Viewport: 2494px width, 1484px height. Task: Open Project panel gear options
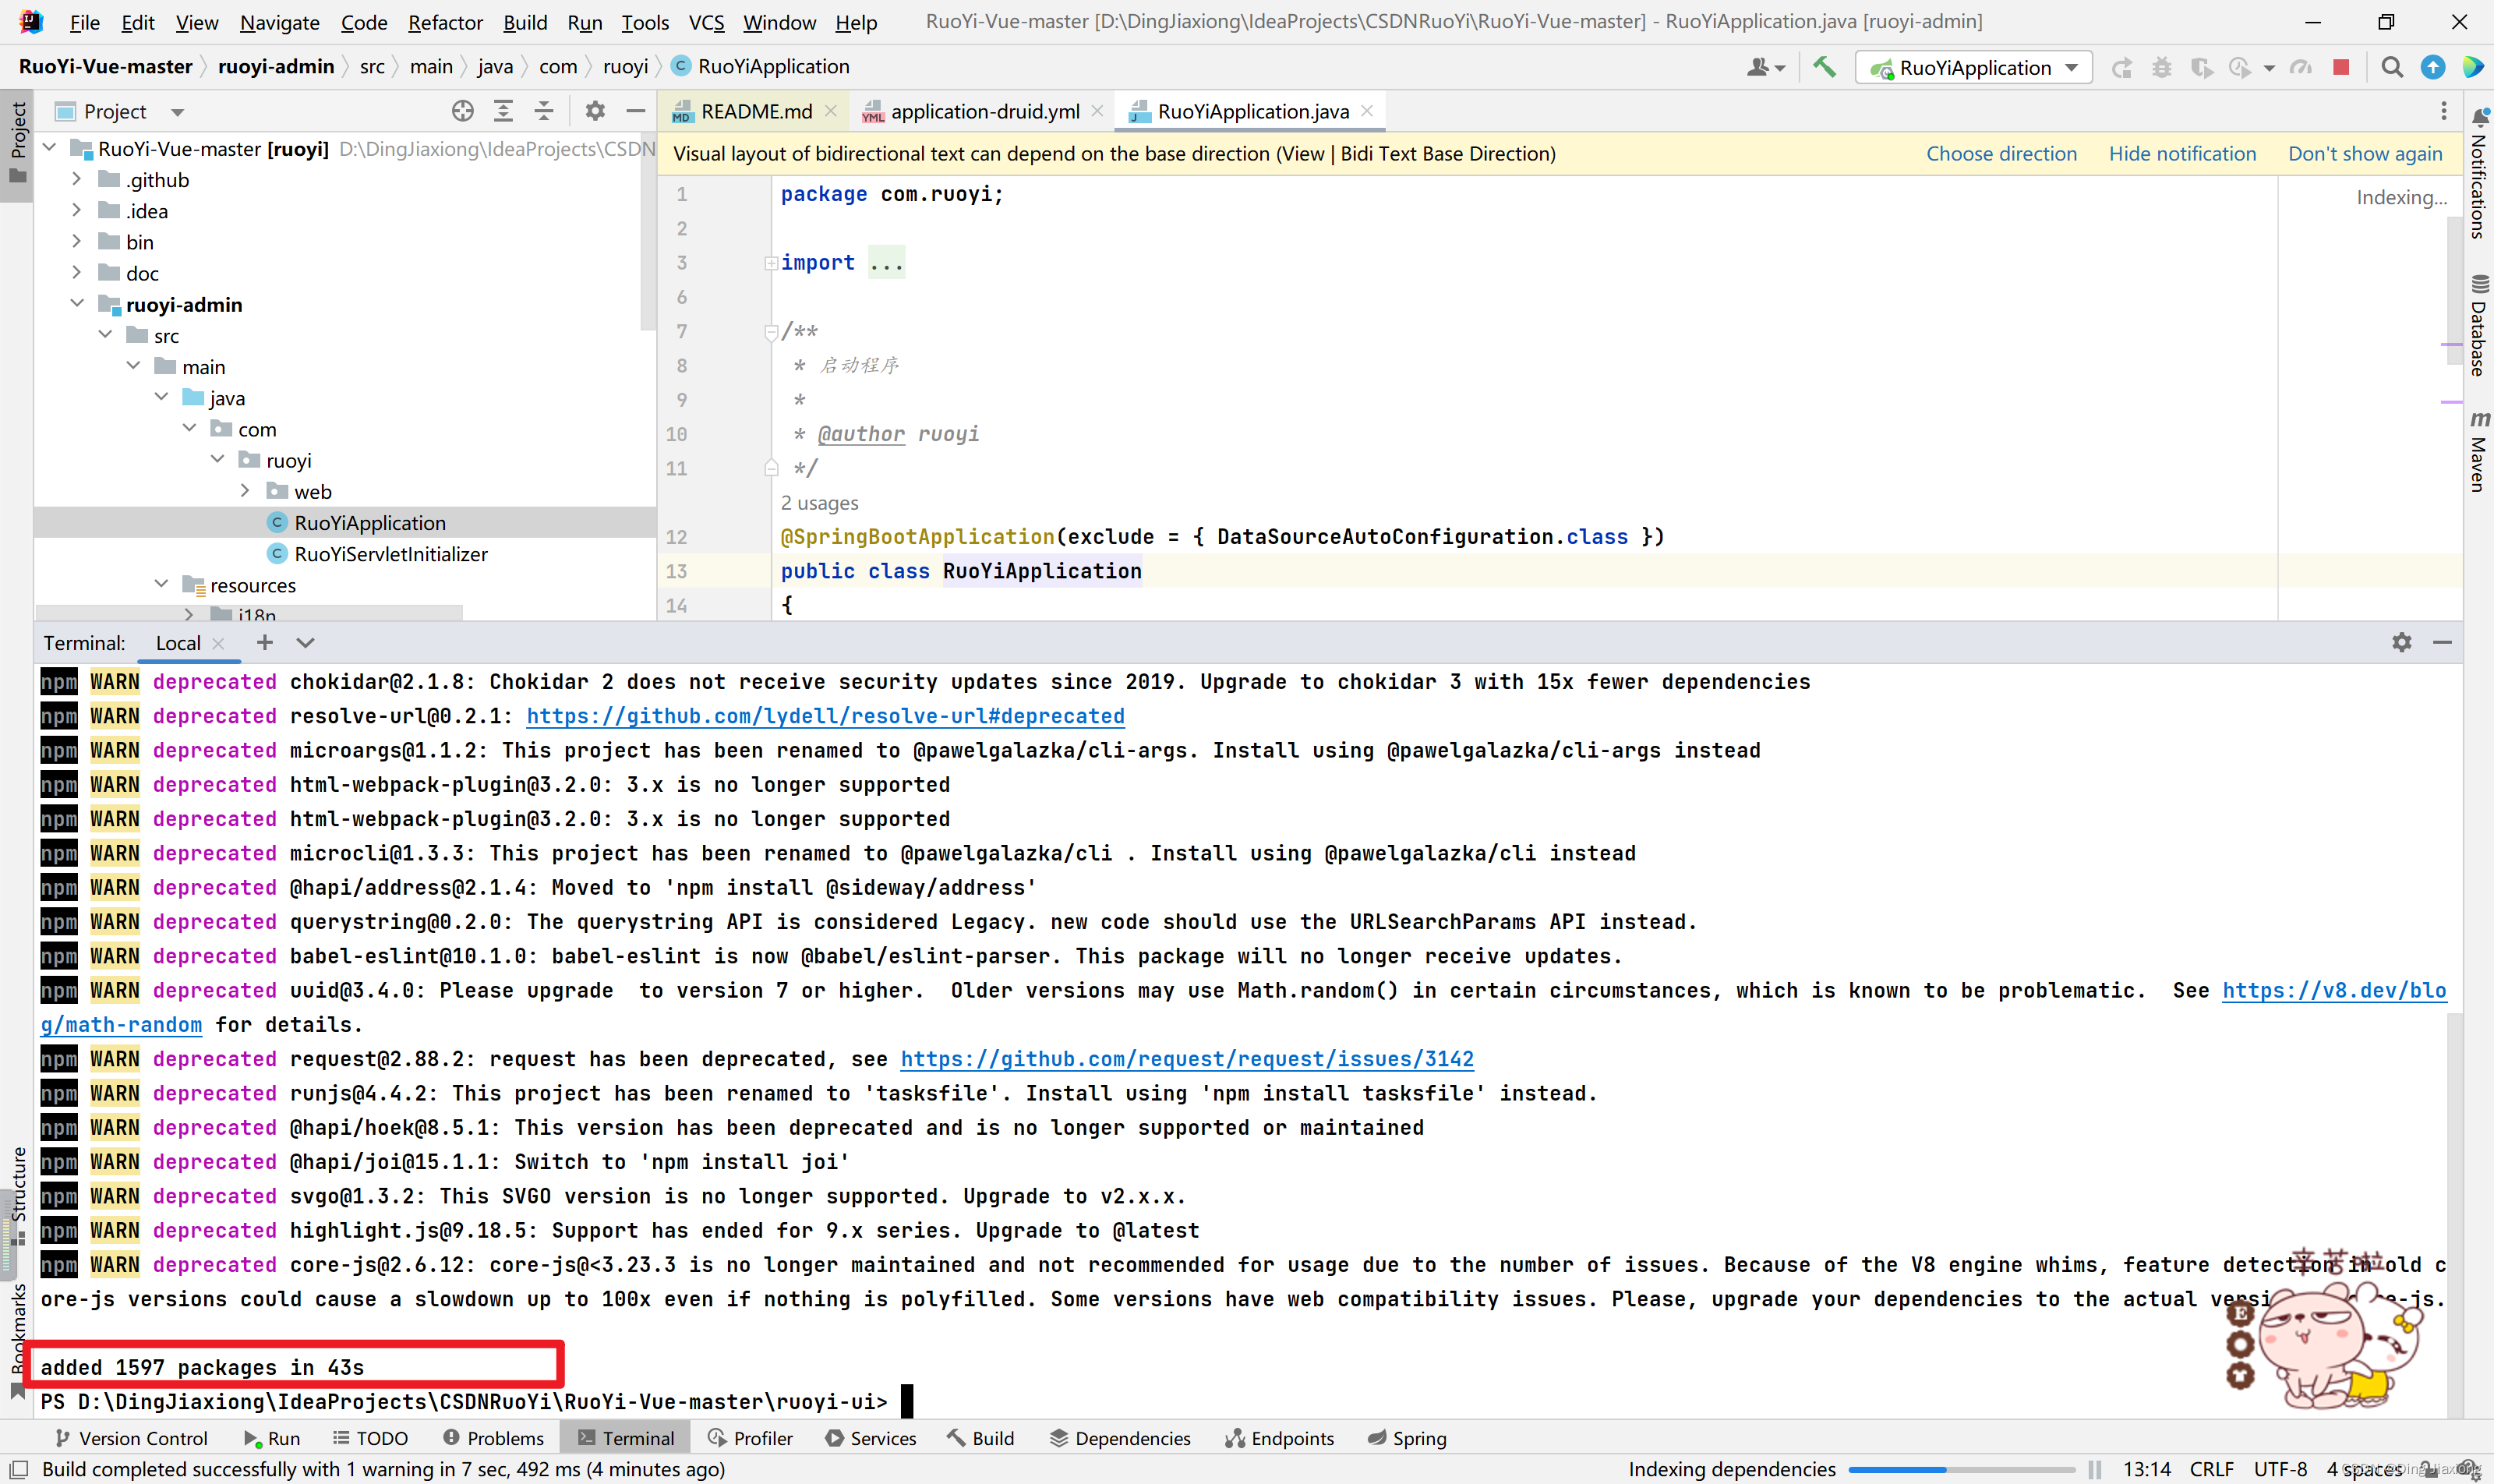595,111
